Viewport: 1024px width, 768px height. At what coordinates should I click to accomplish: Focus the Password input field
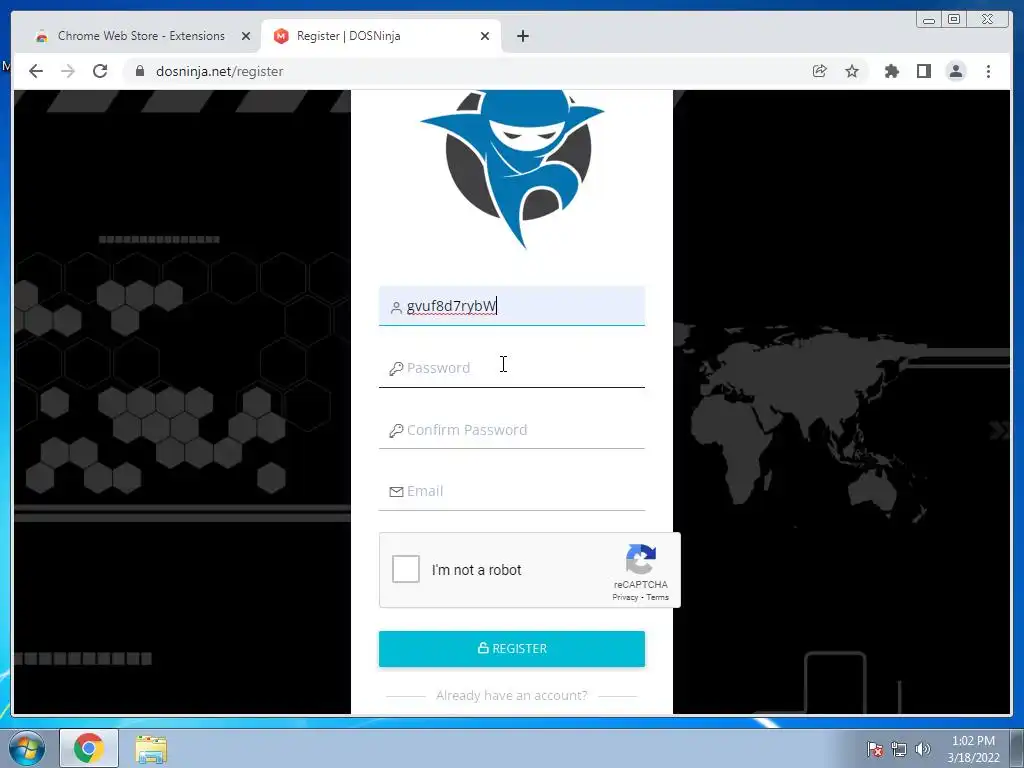[512, 368]
